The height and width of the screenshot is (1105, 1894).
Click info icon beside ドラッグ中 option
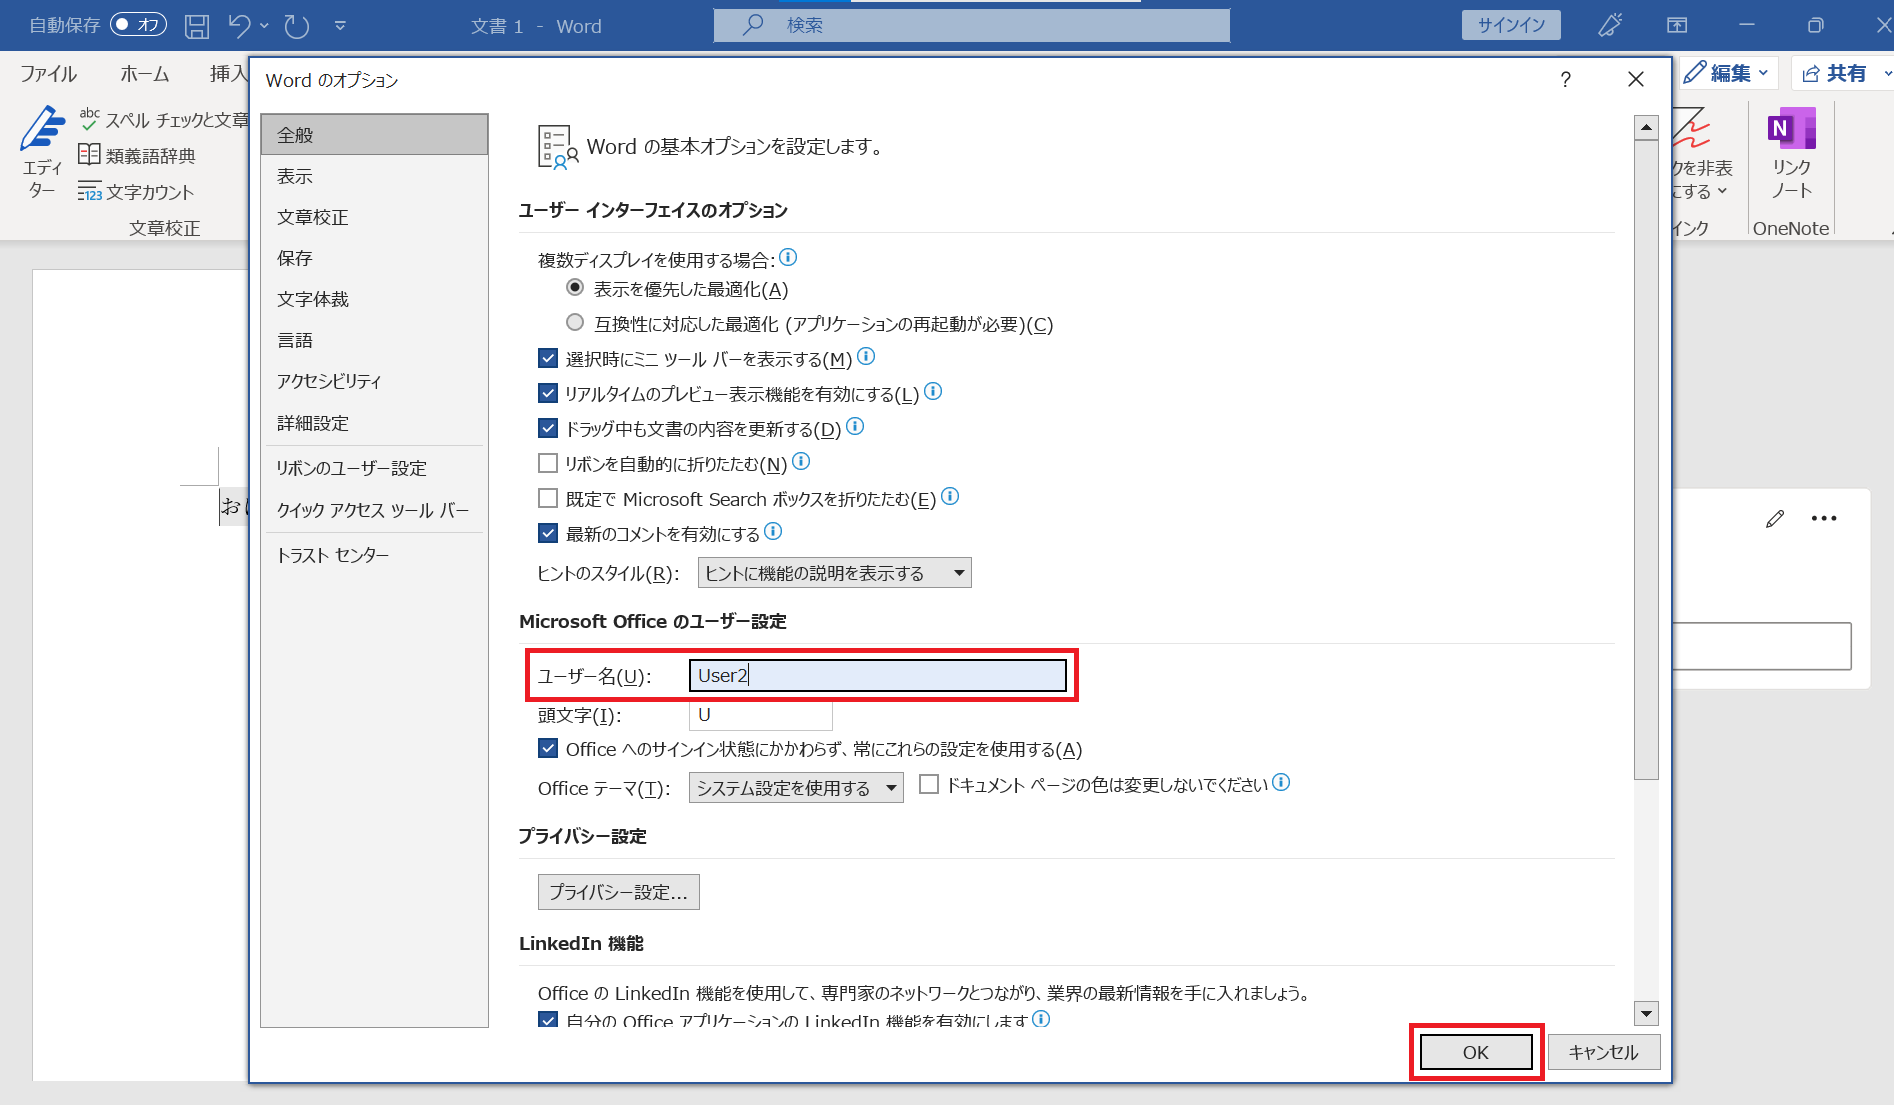(855, 426)
